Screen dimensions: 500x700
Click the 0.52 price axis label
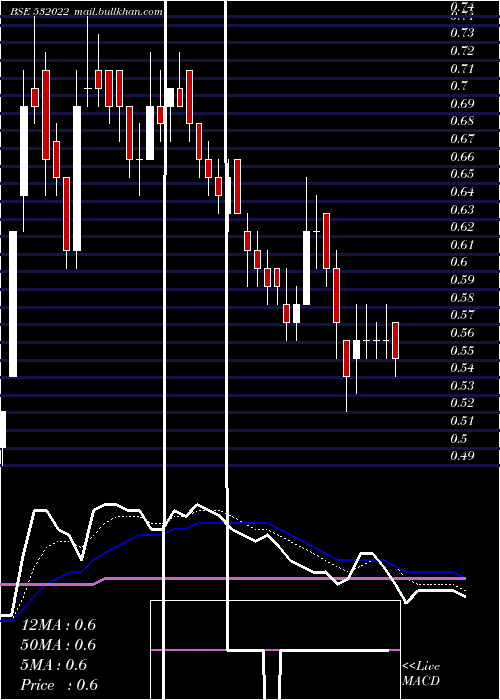click(462, 403)
